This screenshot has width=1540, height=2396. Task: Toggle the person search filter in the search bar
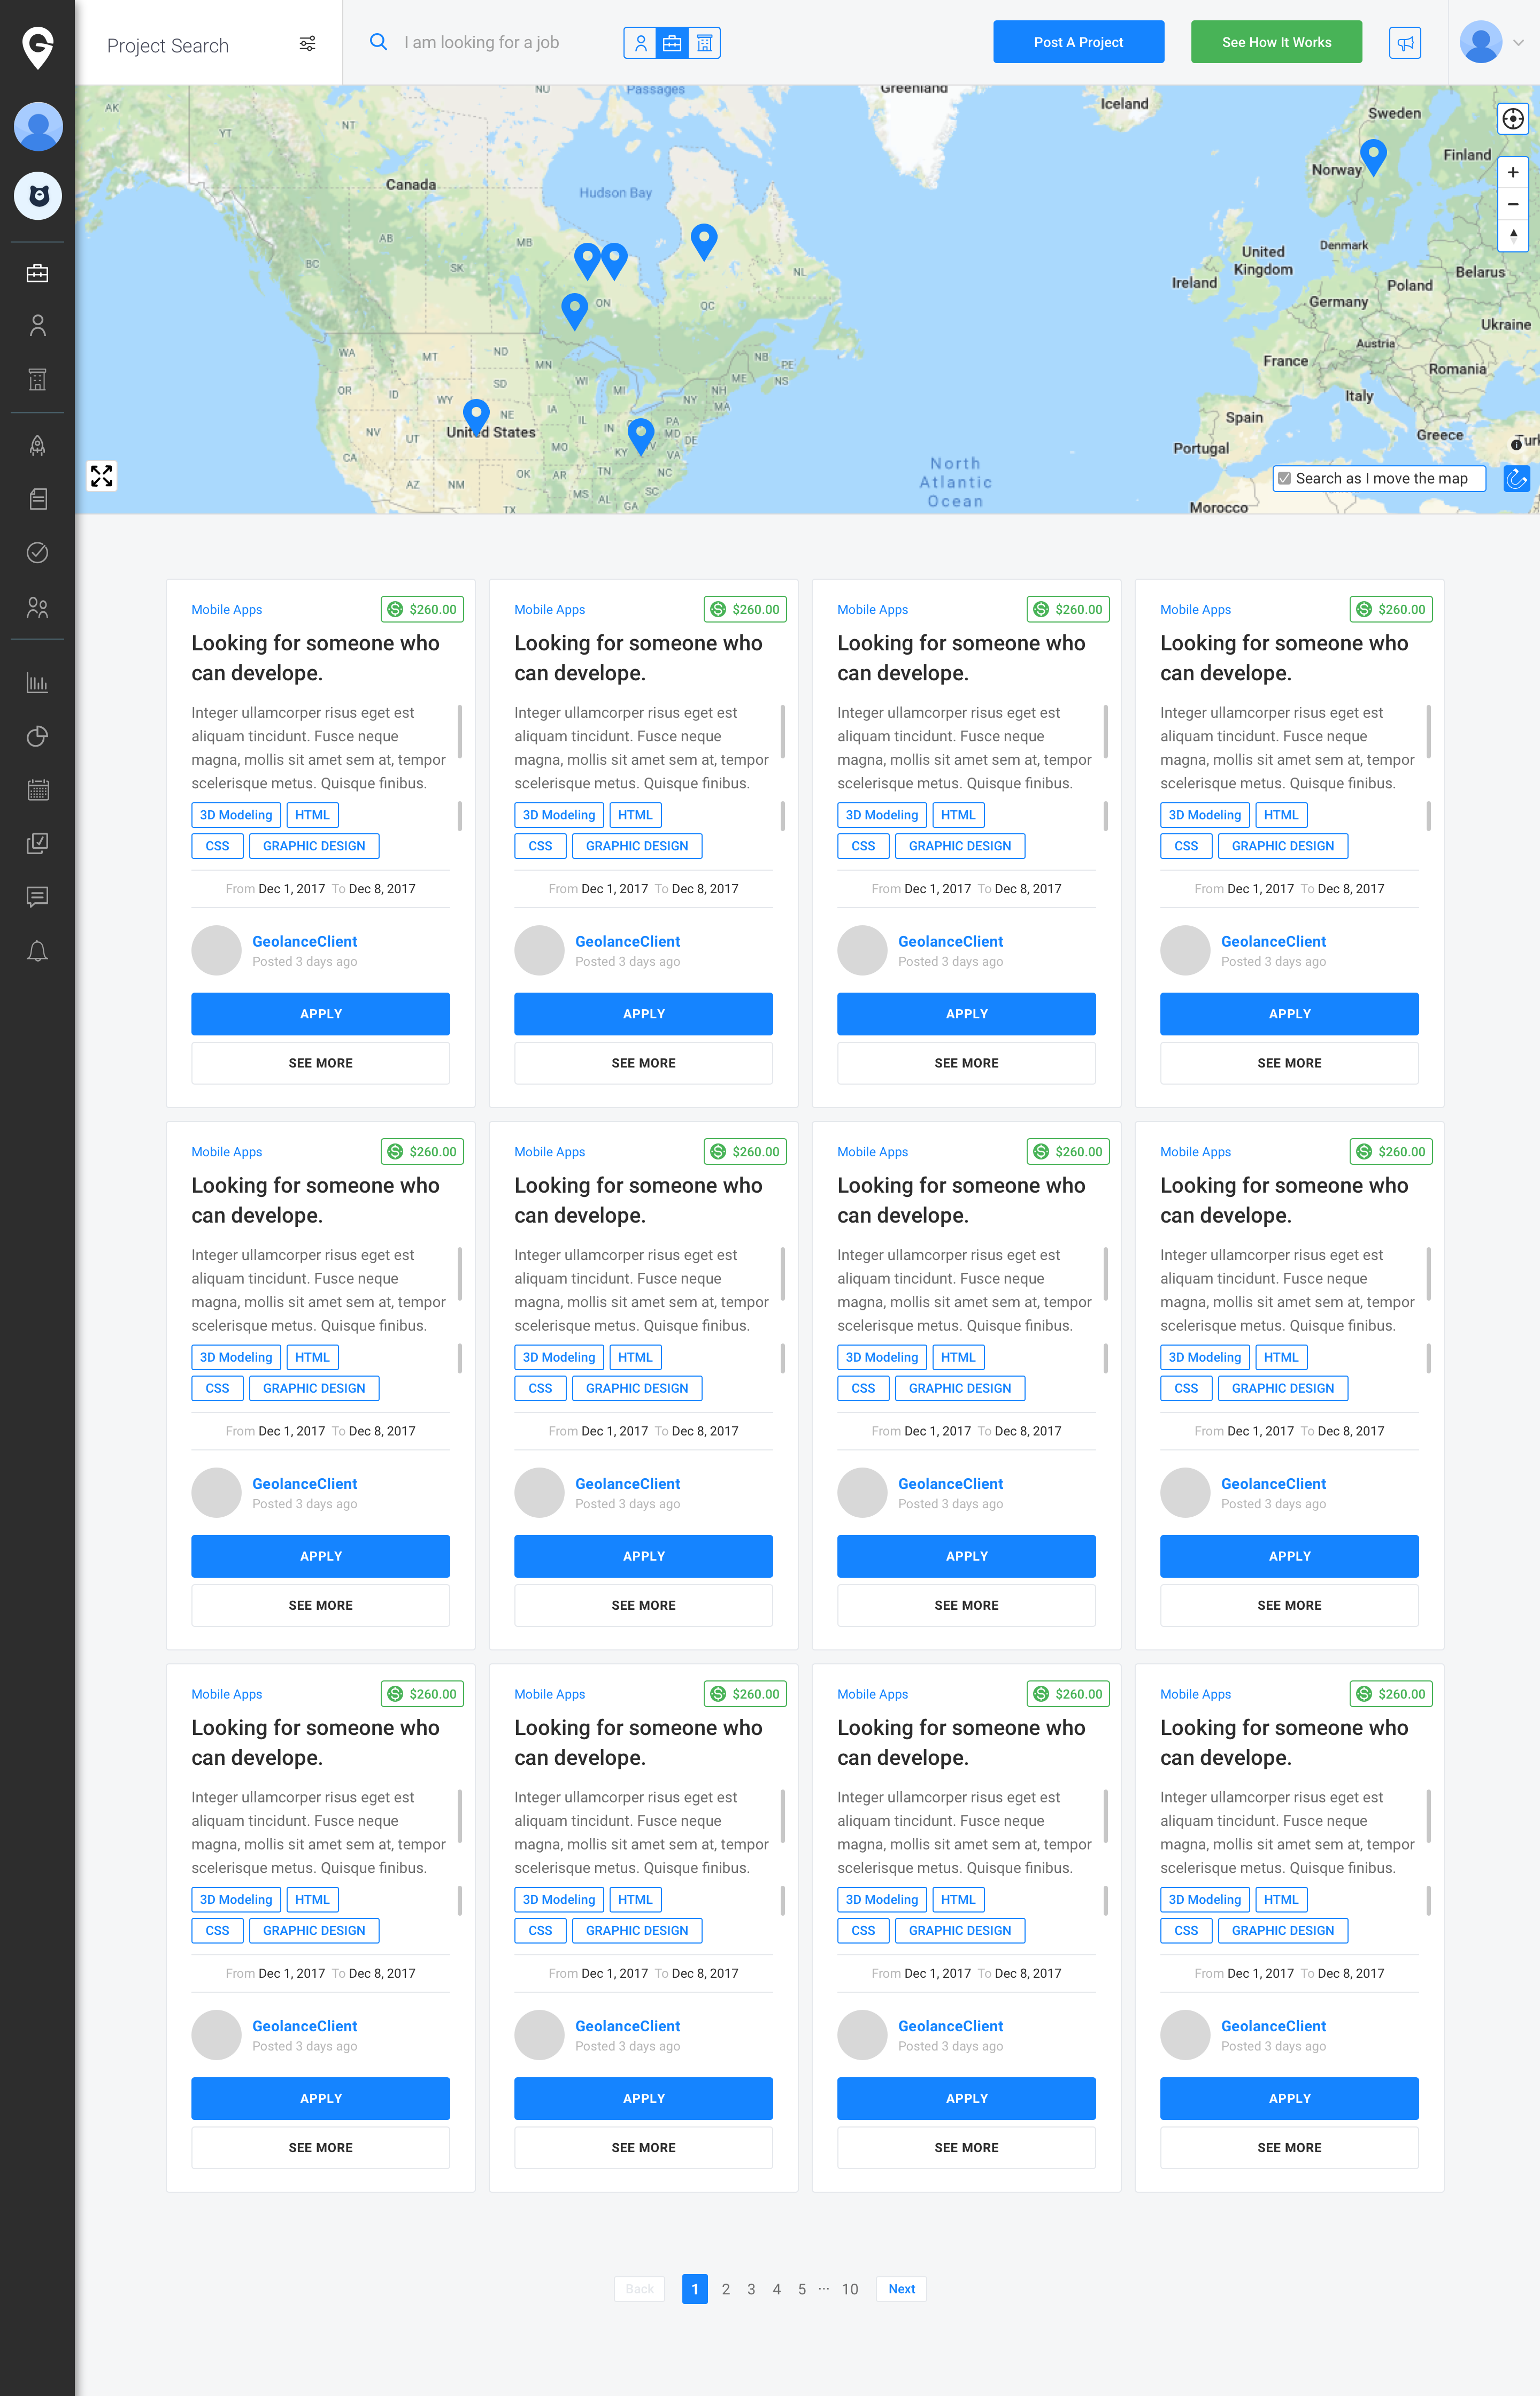pos(641,43)
